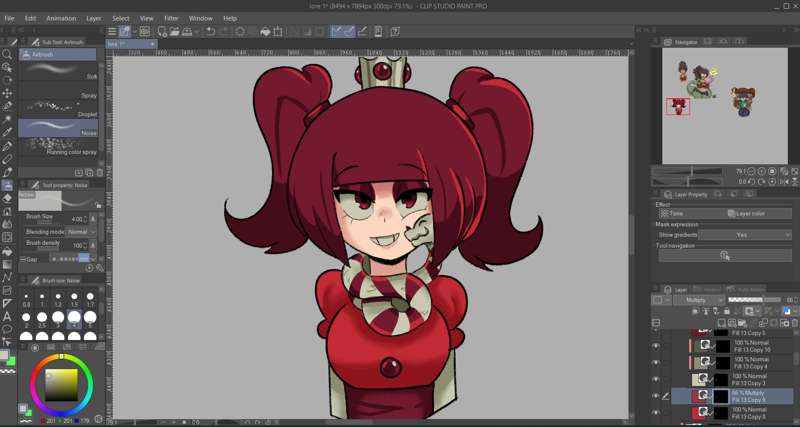The width and height of the screenshot is (800, 427).
Task: Click the Fill paint-bucket command bar icon
Action: point(265,32)
